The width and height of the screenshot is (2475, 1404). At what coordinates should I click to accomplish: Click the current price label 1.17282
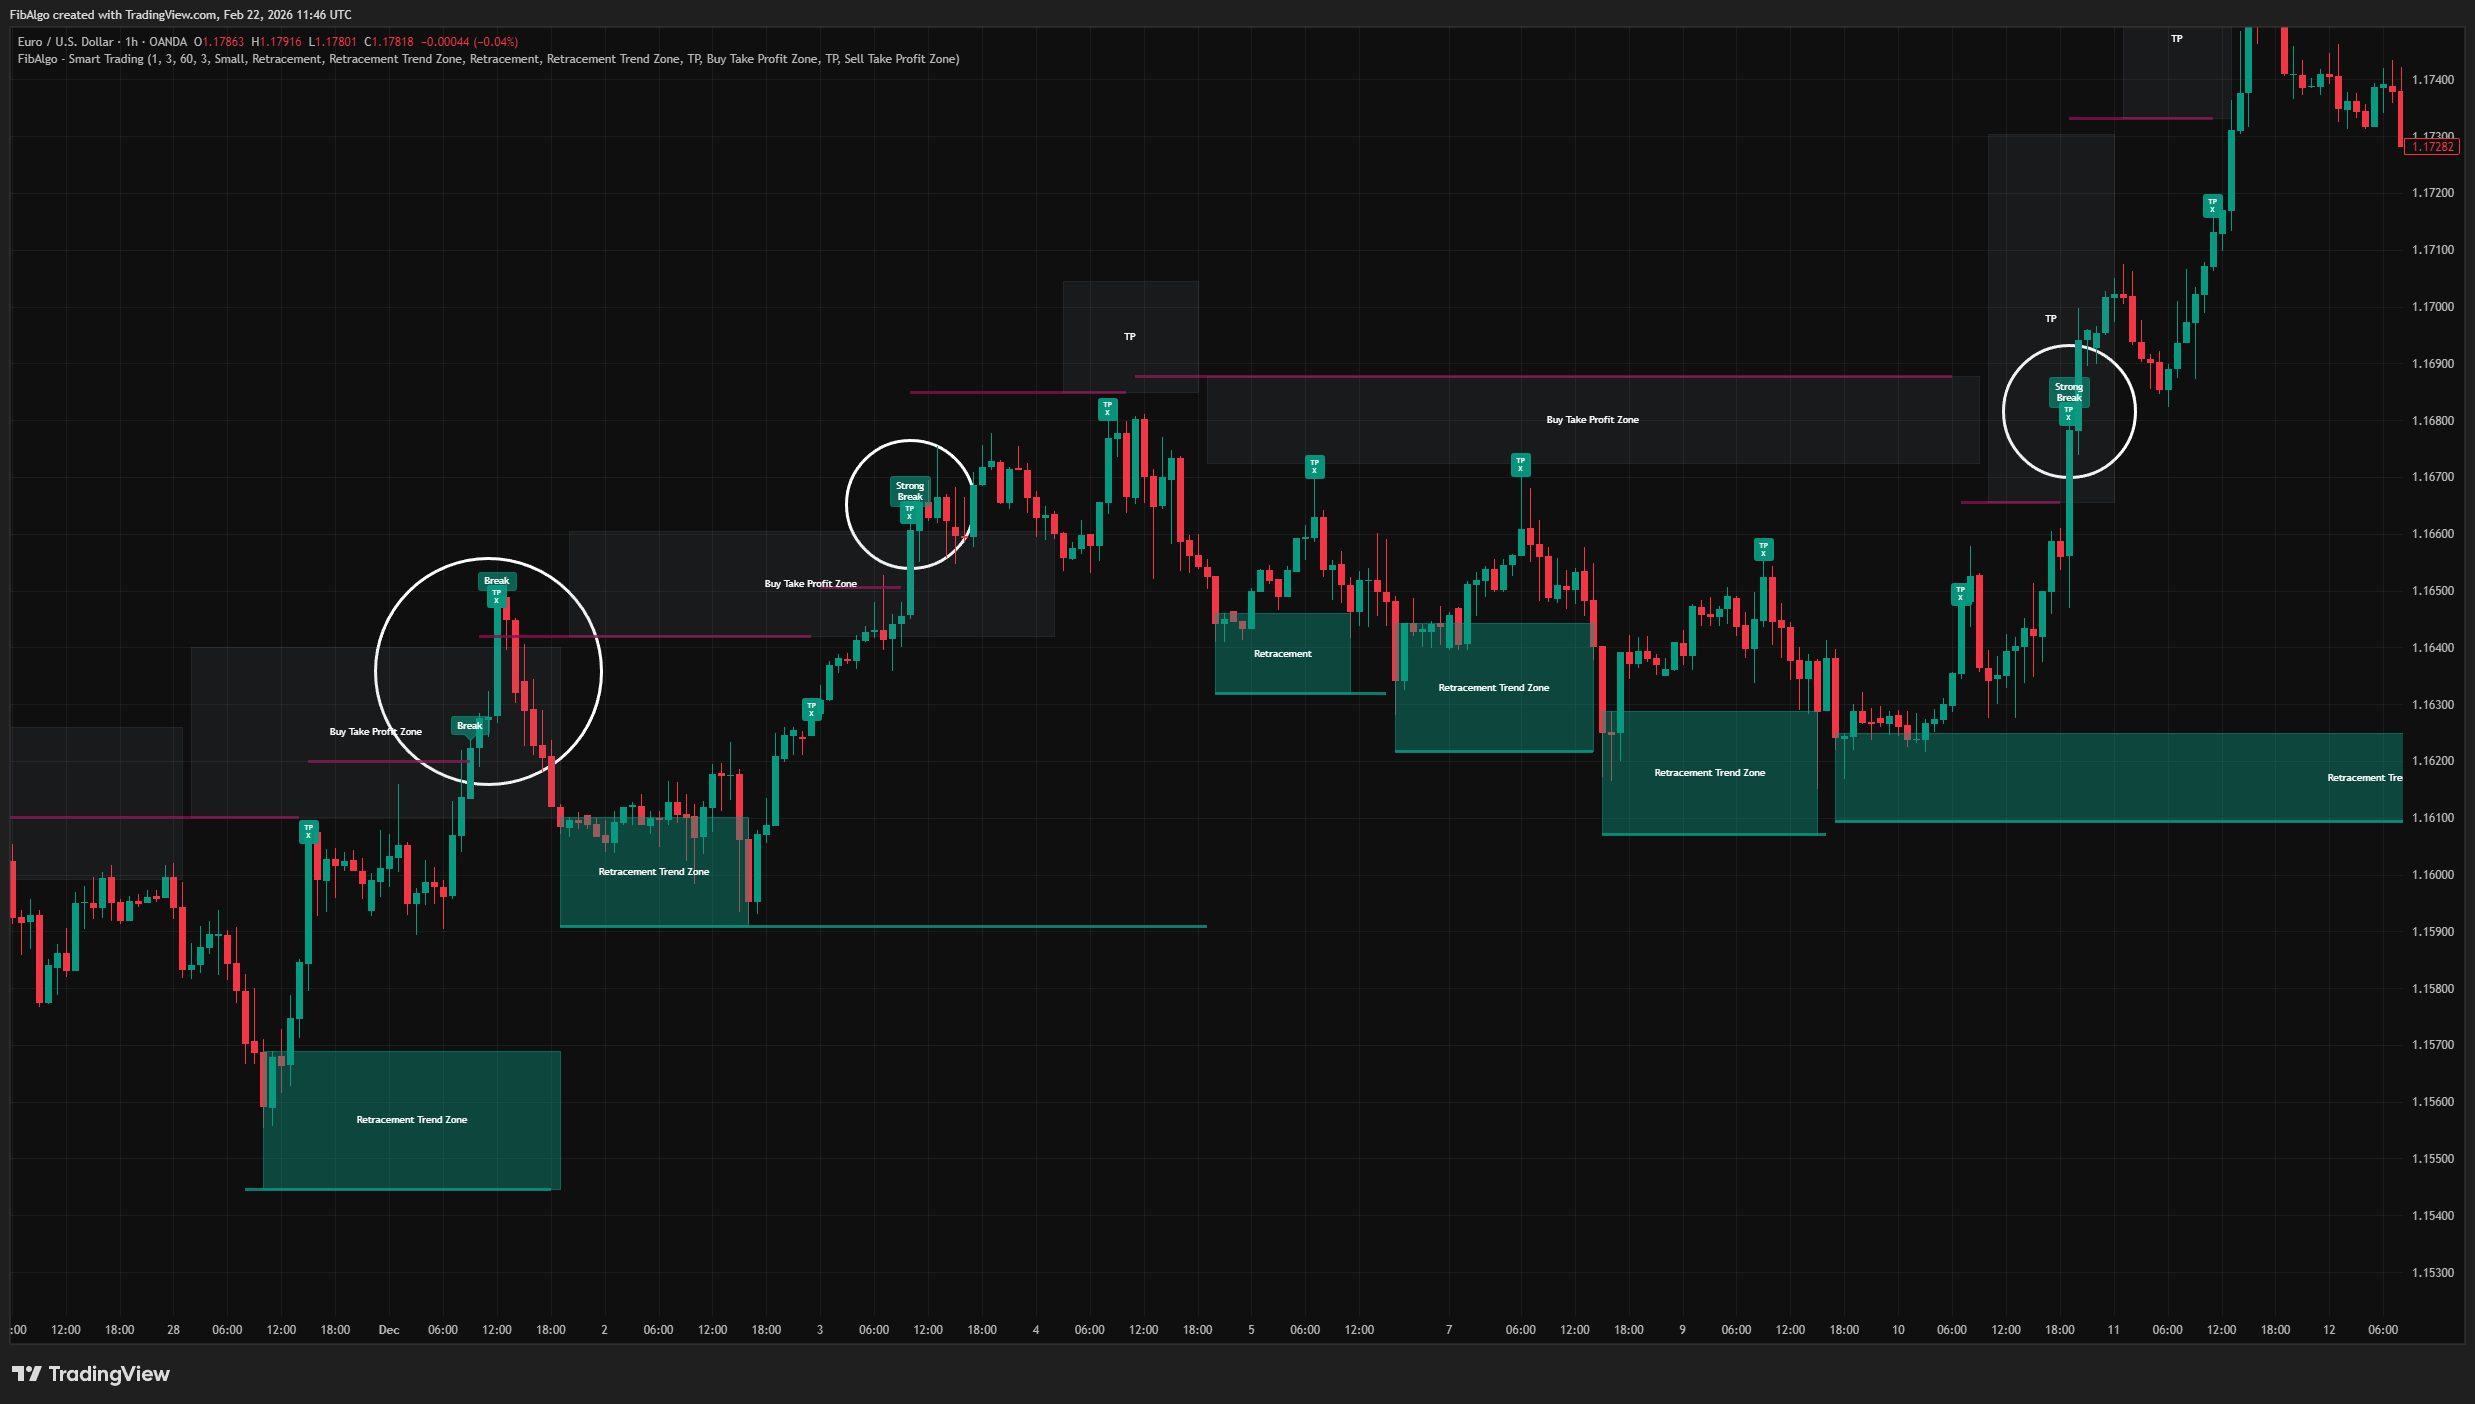2431,146
